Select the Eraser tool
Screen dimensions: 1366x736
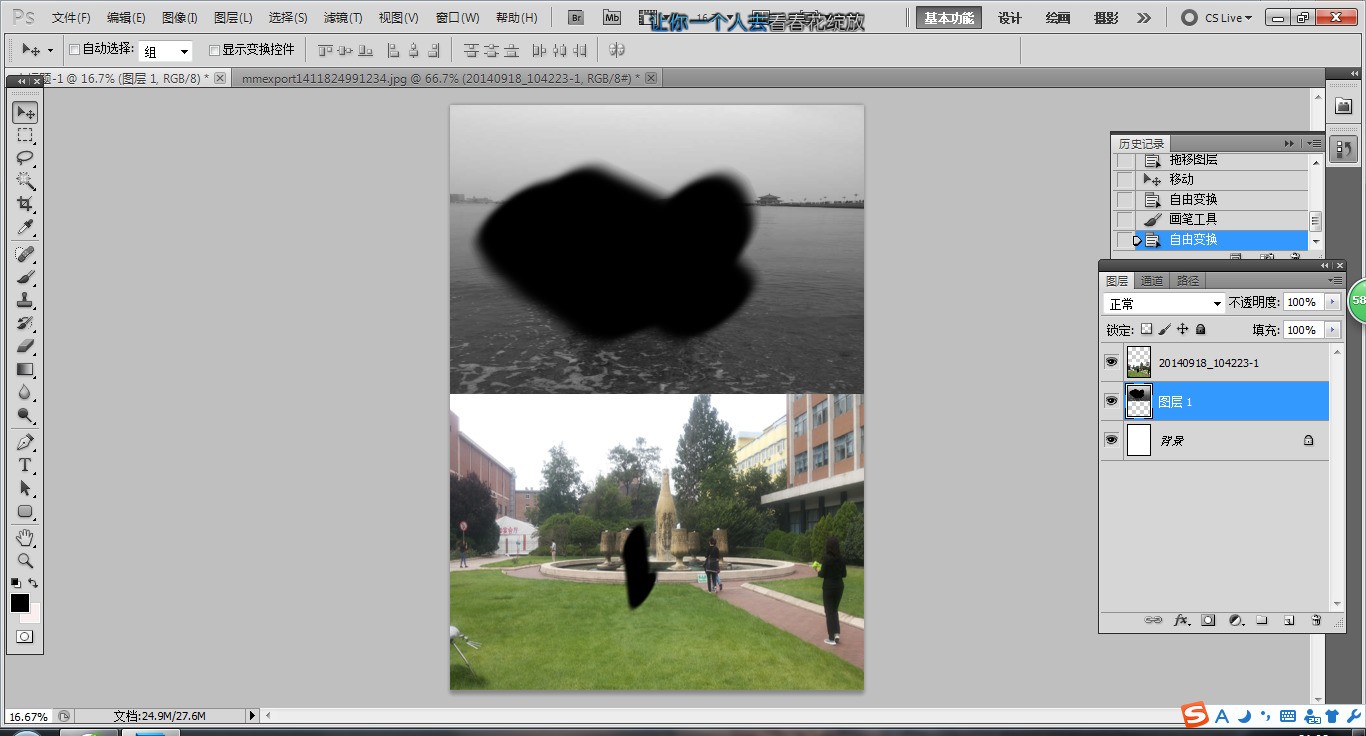pyautogui.click(x=25, y=346)
